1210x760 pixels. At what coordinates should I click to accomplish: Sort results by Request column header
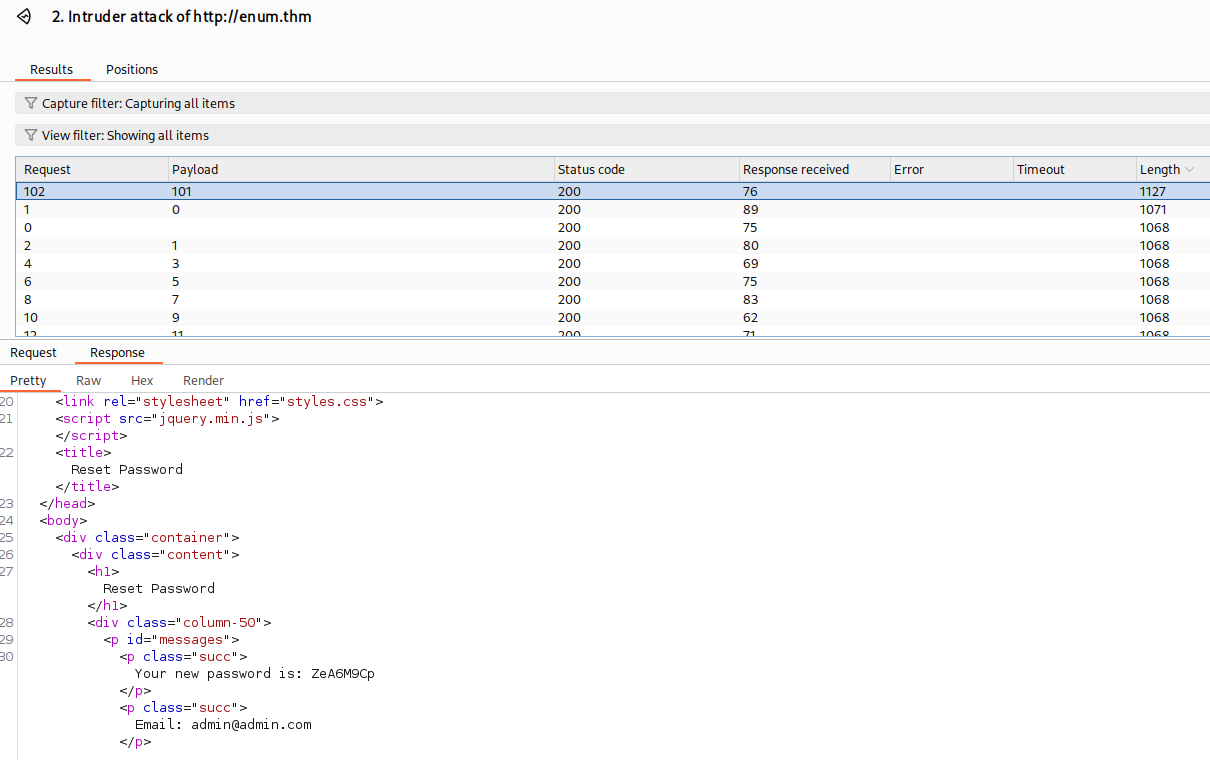click(x=92, y=170)
